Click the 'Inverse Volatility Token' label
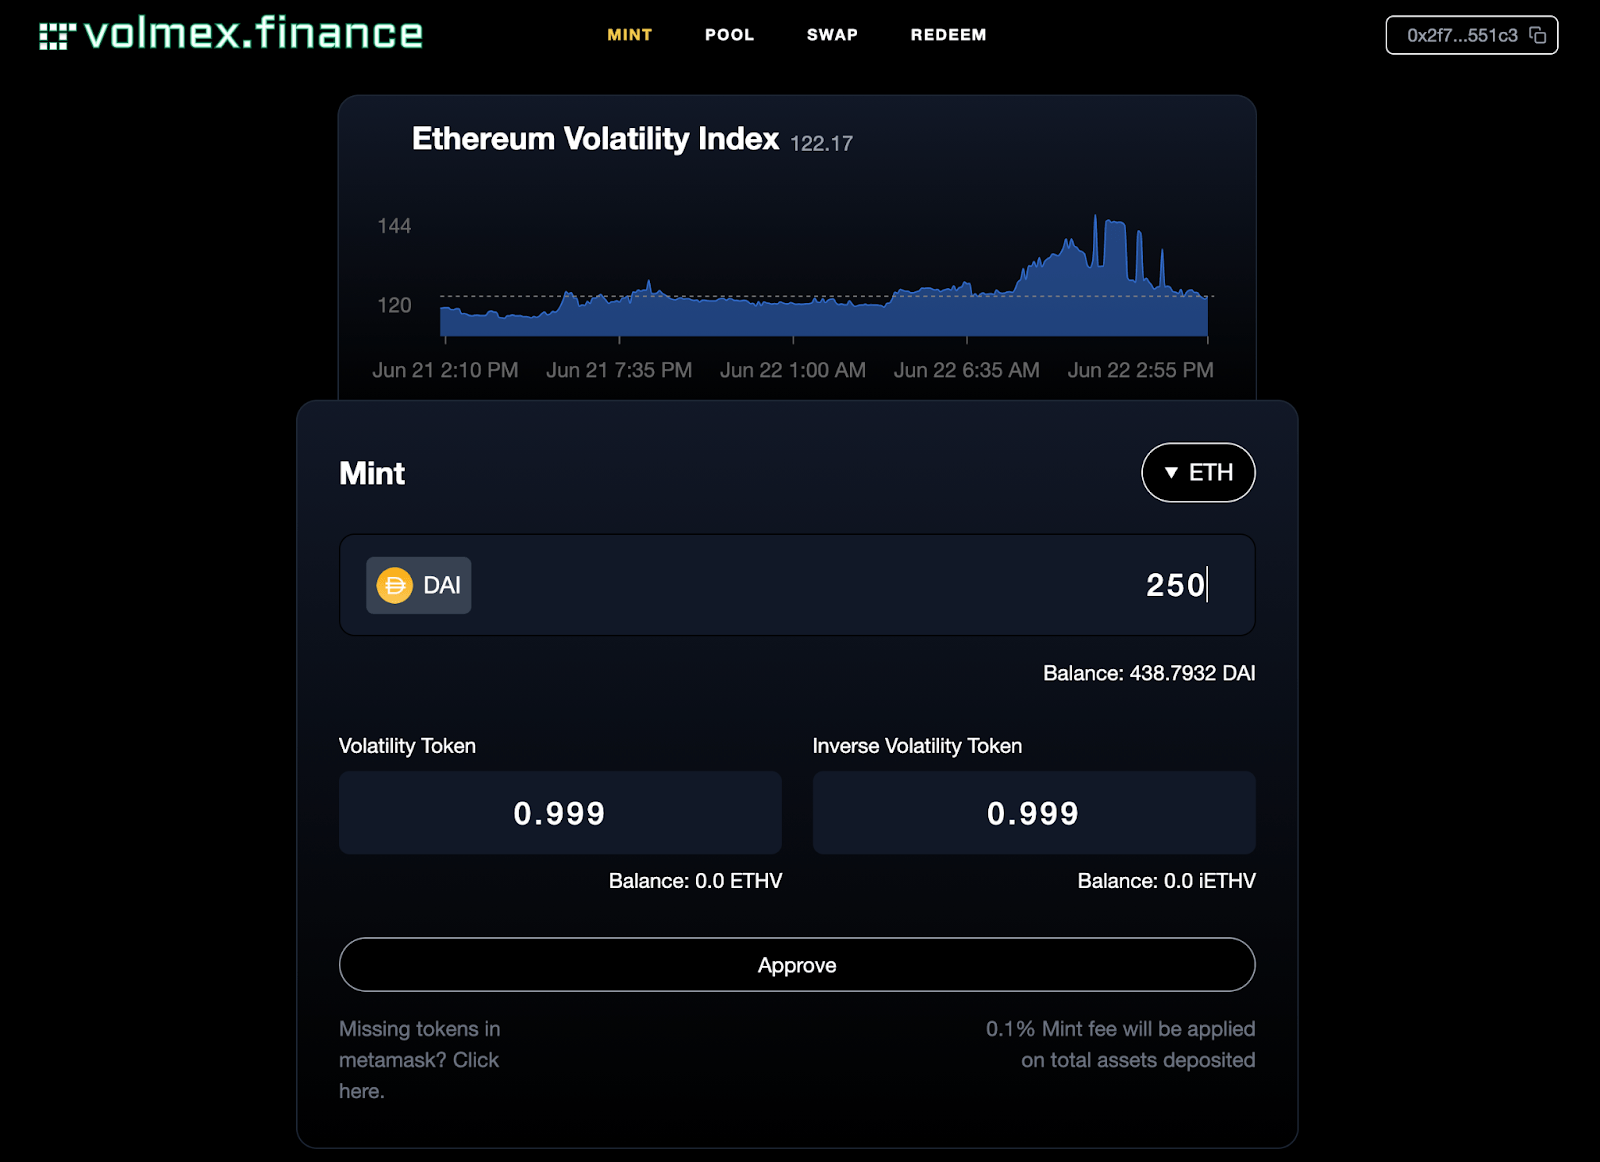This screenshot has width=1600, height=1162. [x=917, y=746]
